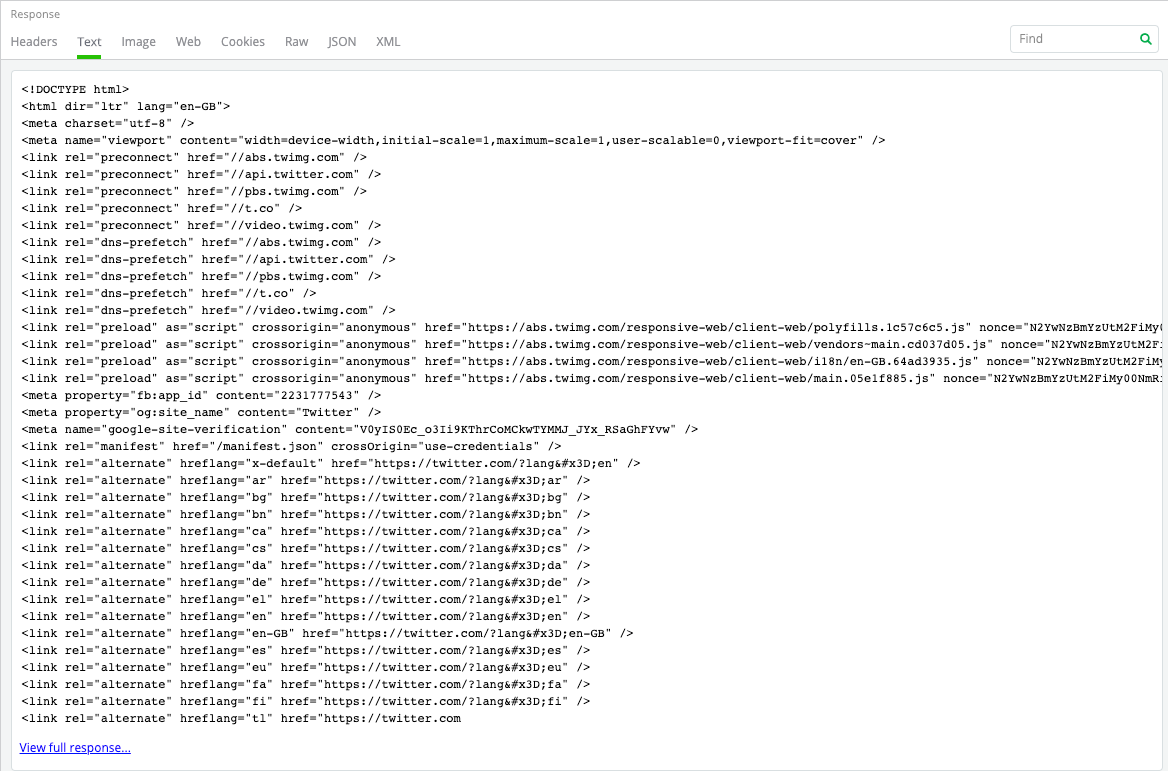Click the hreflang="x-default" line
This screenshot has height=771, width=1168.
coord(331,464)
